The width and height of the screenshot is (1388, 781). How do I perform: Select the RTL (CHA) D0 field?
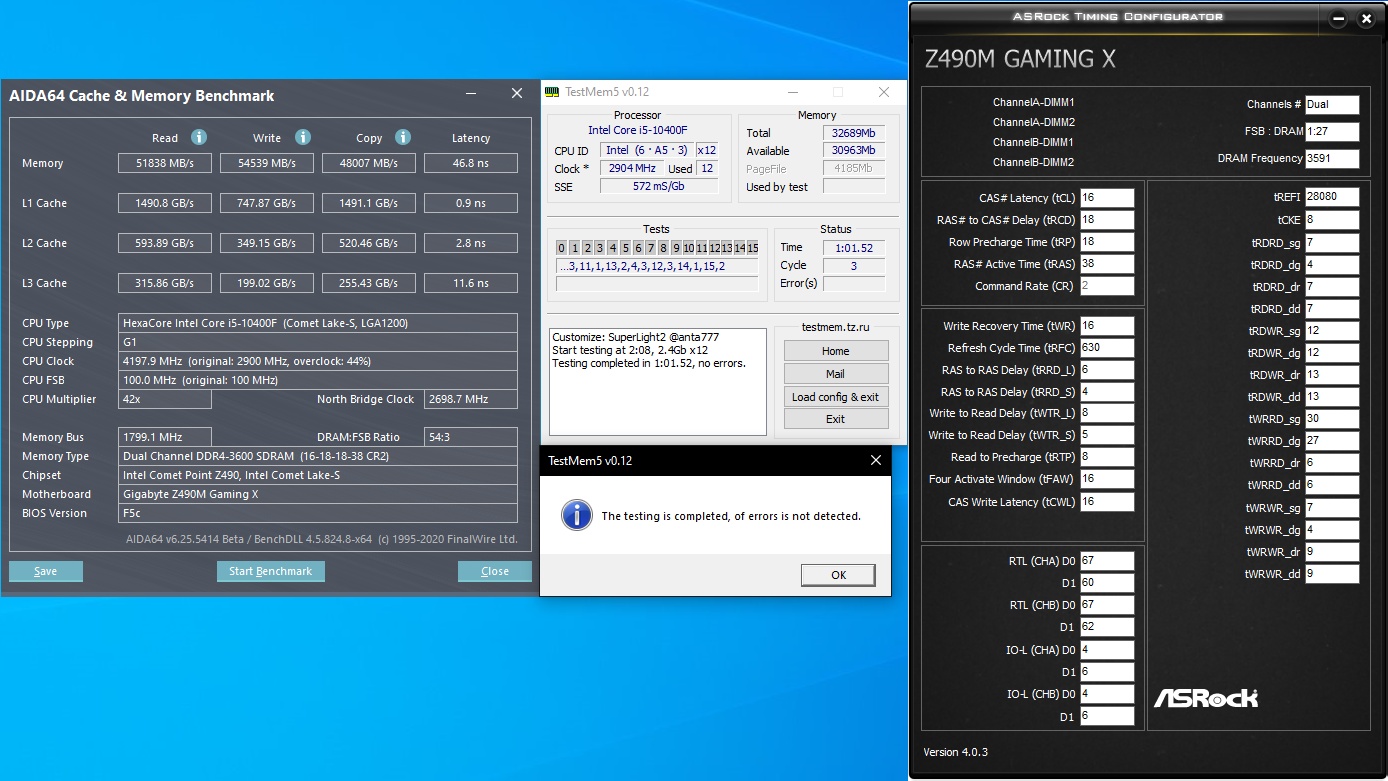pos(1107,561)
